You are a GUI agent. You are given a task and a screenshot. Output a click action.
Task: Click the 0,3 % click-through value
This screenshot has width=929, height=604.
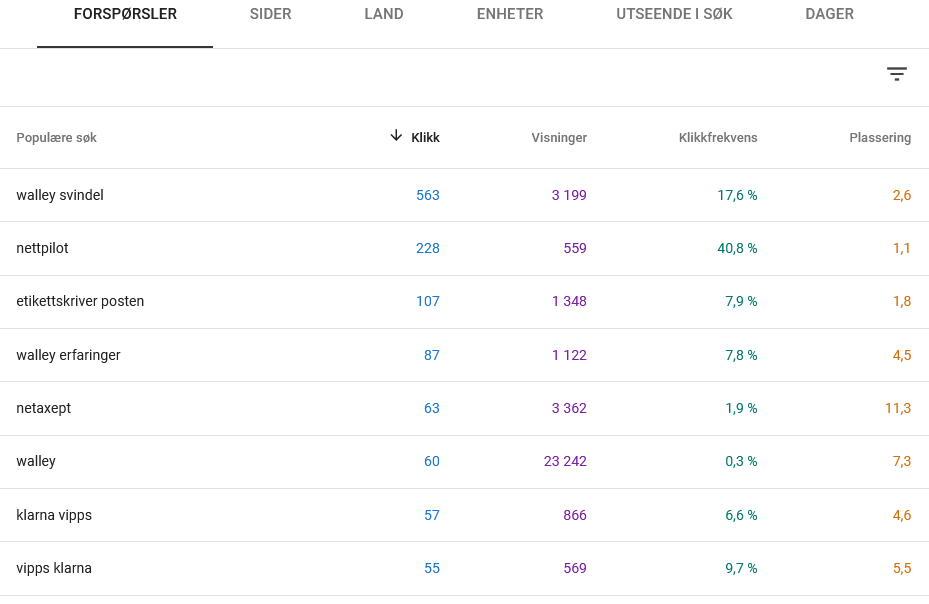pyautogui.click(x=741, y=461)
